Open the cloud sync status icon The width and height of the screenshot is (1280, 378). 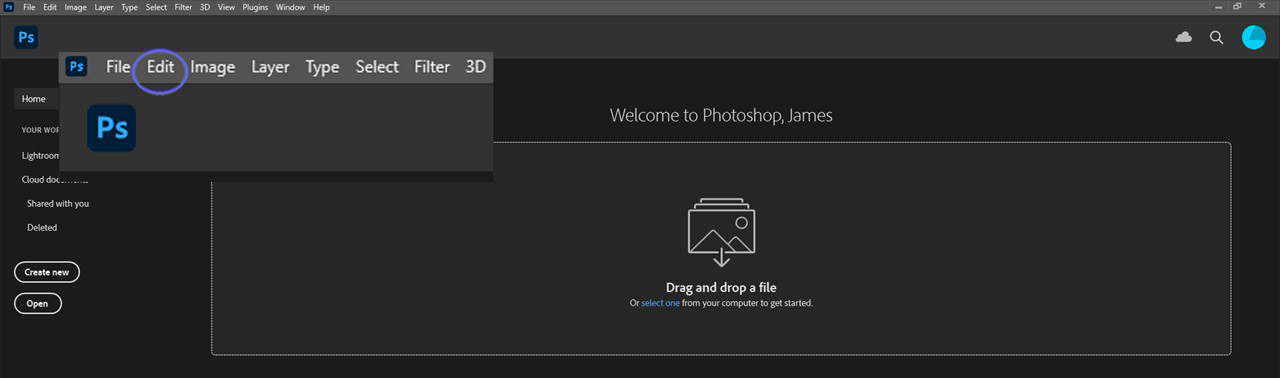point(1184,37)
